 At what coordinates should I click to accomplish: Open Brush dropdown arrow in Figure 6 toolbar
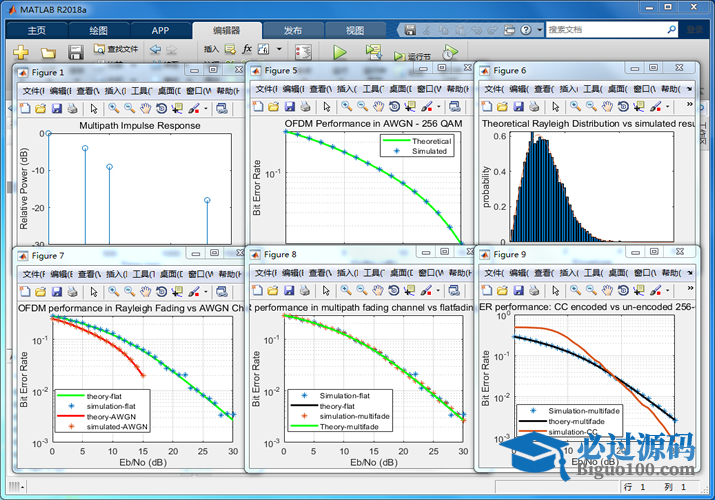point(668,107)
